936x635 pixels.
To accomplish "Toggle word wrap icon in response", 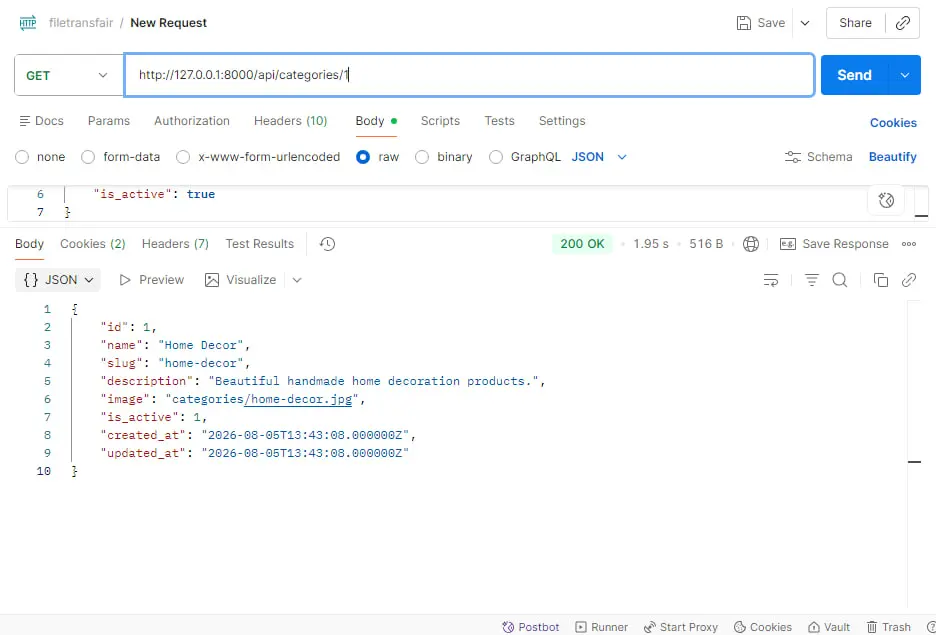I will pos(771,280).
